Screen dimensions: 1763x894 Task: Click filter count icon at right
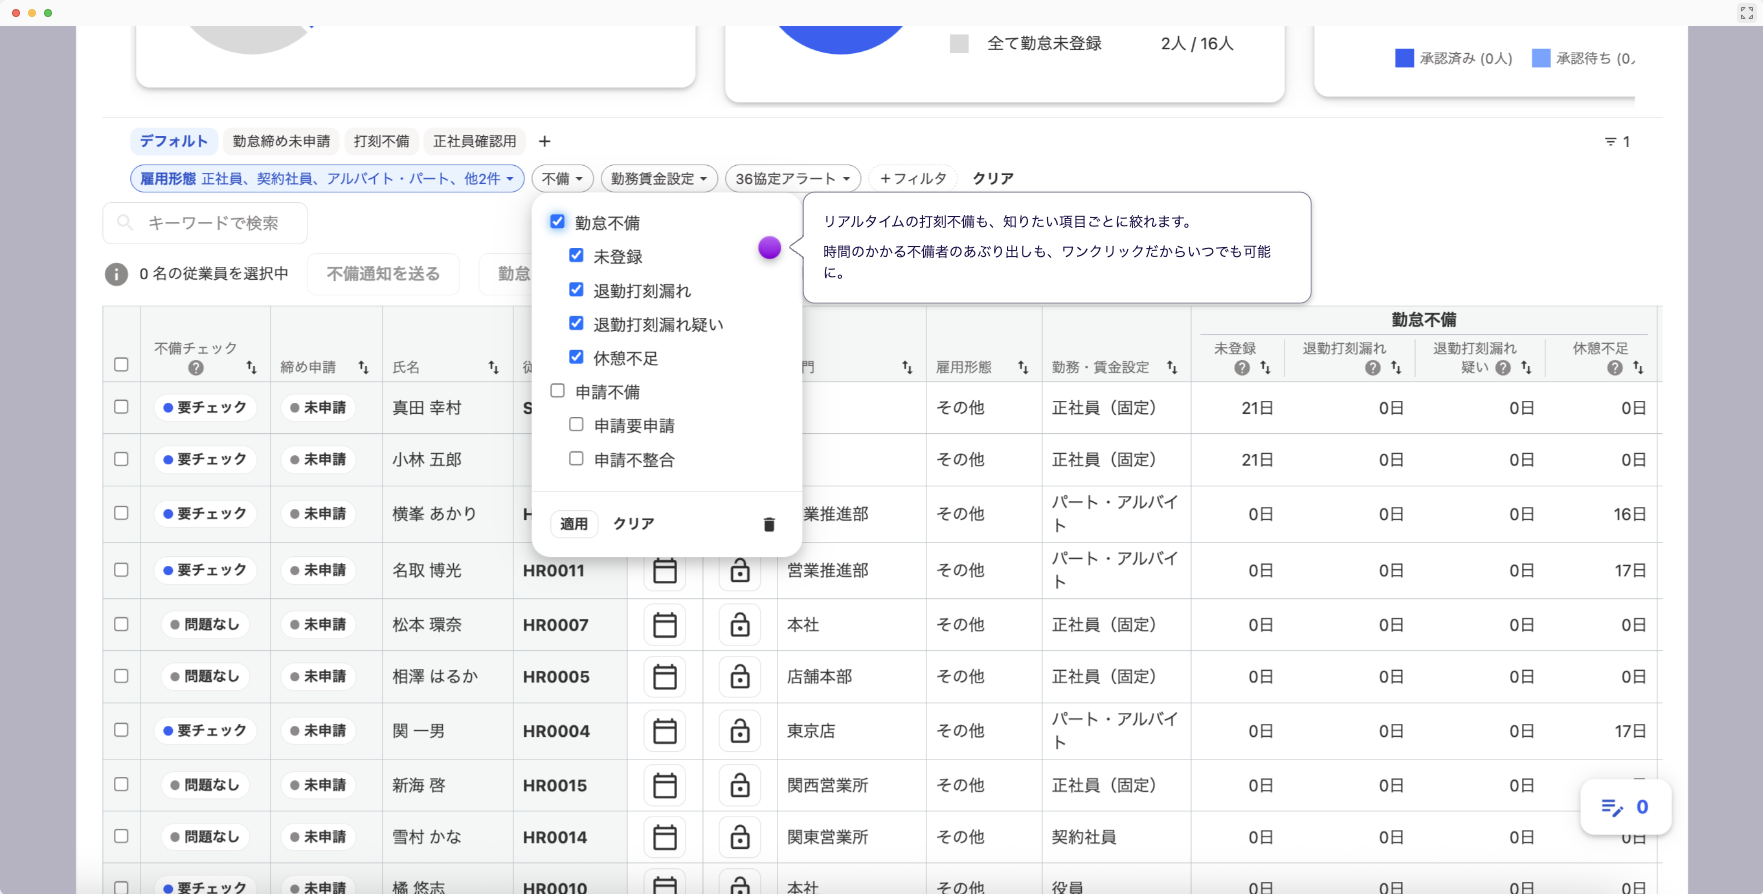pos(1617,142)
